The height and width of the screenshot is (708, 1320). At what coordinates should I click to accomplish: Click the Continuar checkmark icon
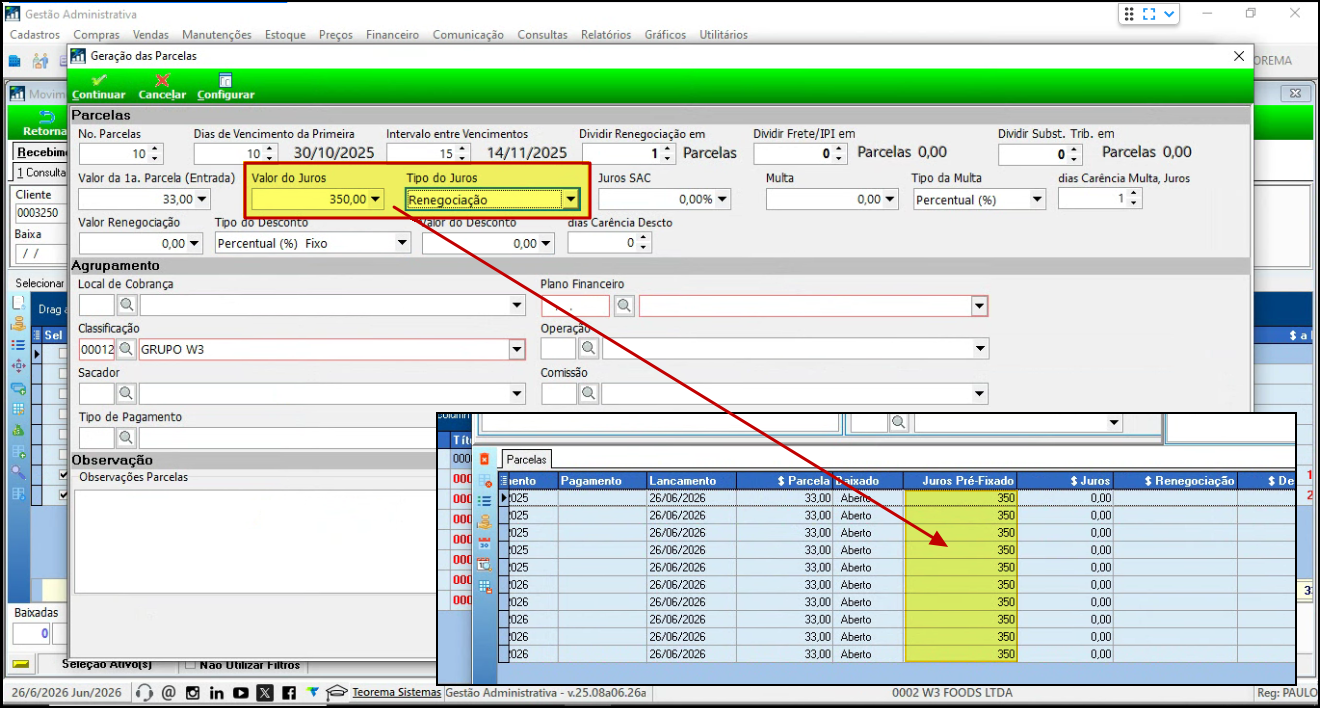[x=99, y=80]
